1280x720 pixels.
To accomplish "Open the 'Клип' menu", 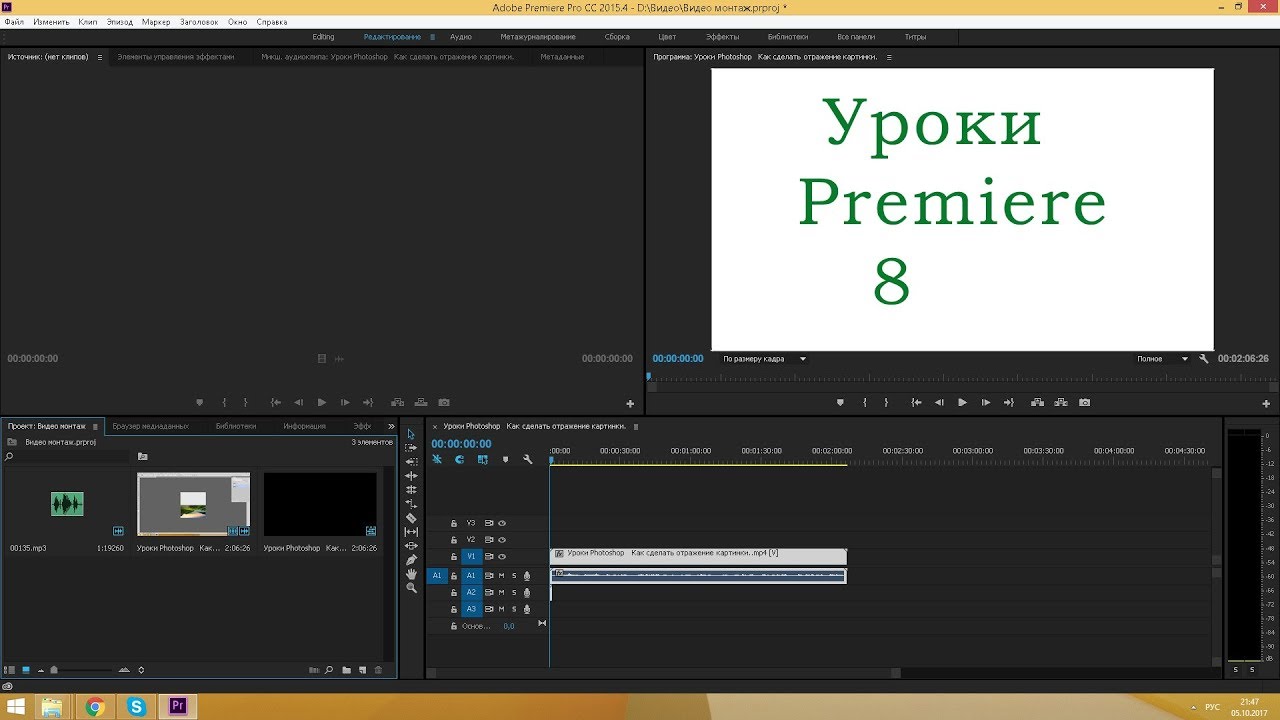I will click(x=88, y=21).
